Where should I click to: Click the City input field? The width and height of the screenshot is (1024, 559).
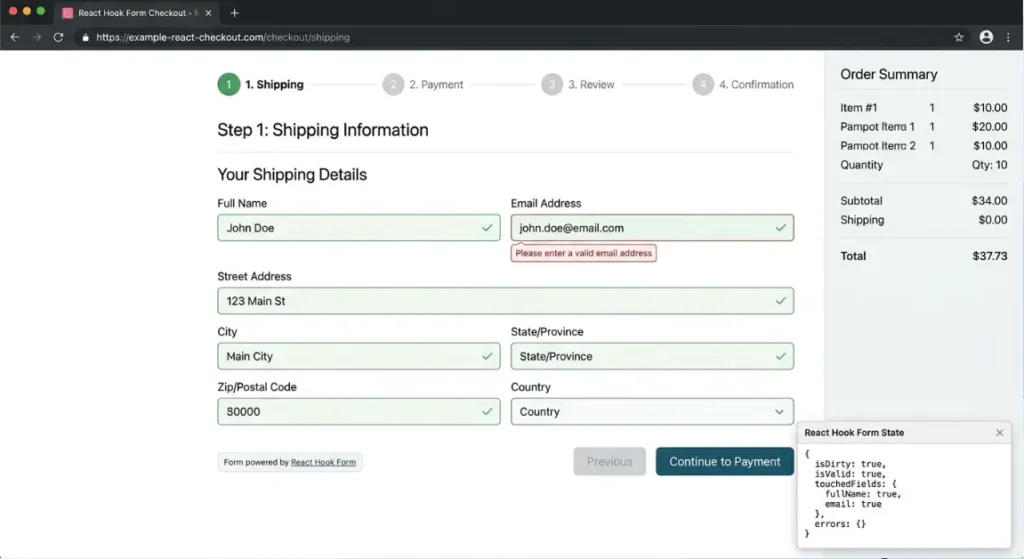coord(359,357)
